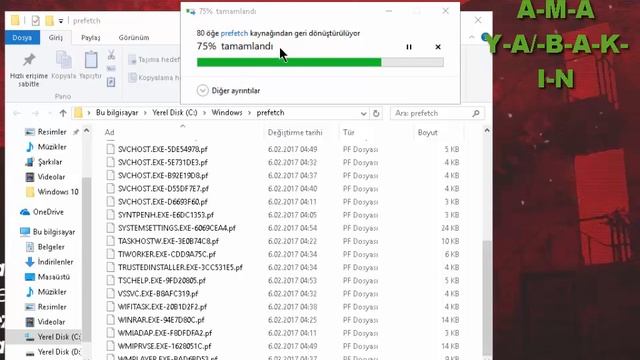
Task: Navigate forward with the forward arrow
Action: coord(36,113)
